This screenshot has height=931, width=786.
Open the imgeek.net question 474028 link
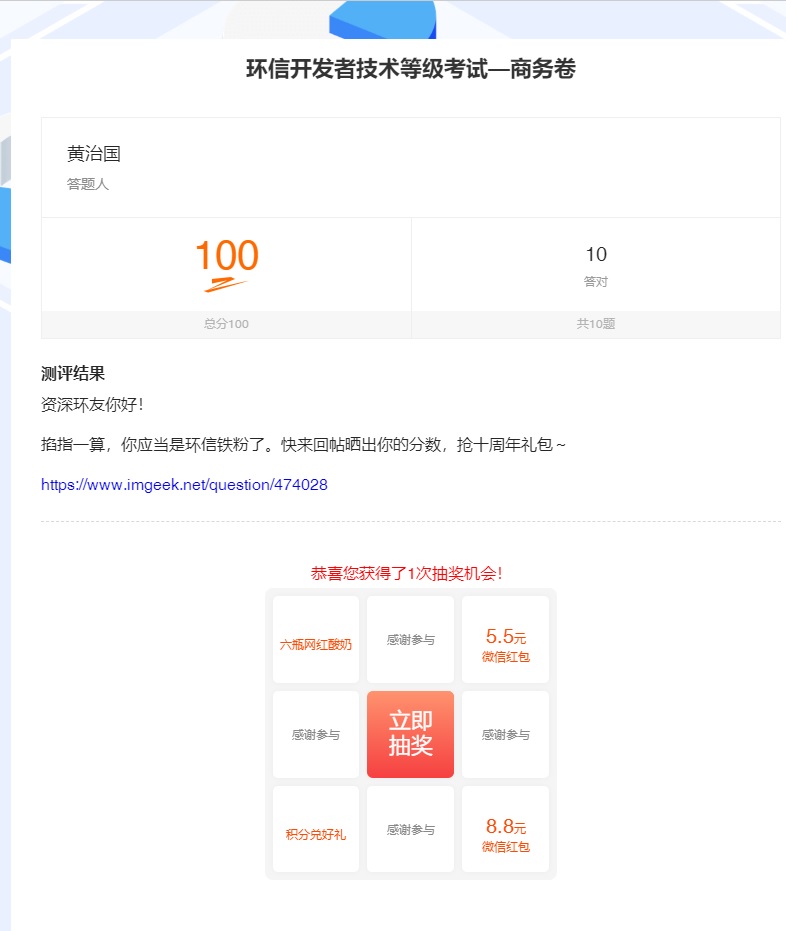click(x=184, y=484)
